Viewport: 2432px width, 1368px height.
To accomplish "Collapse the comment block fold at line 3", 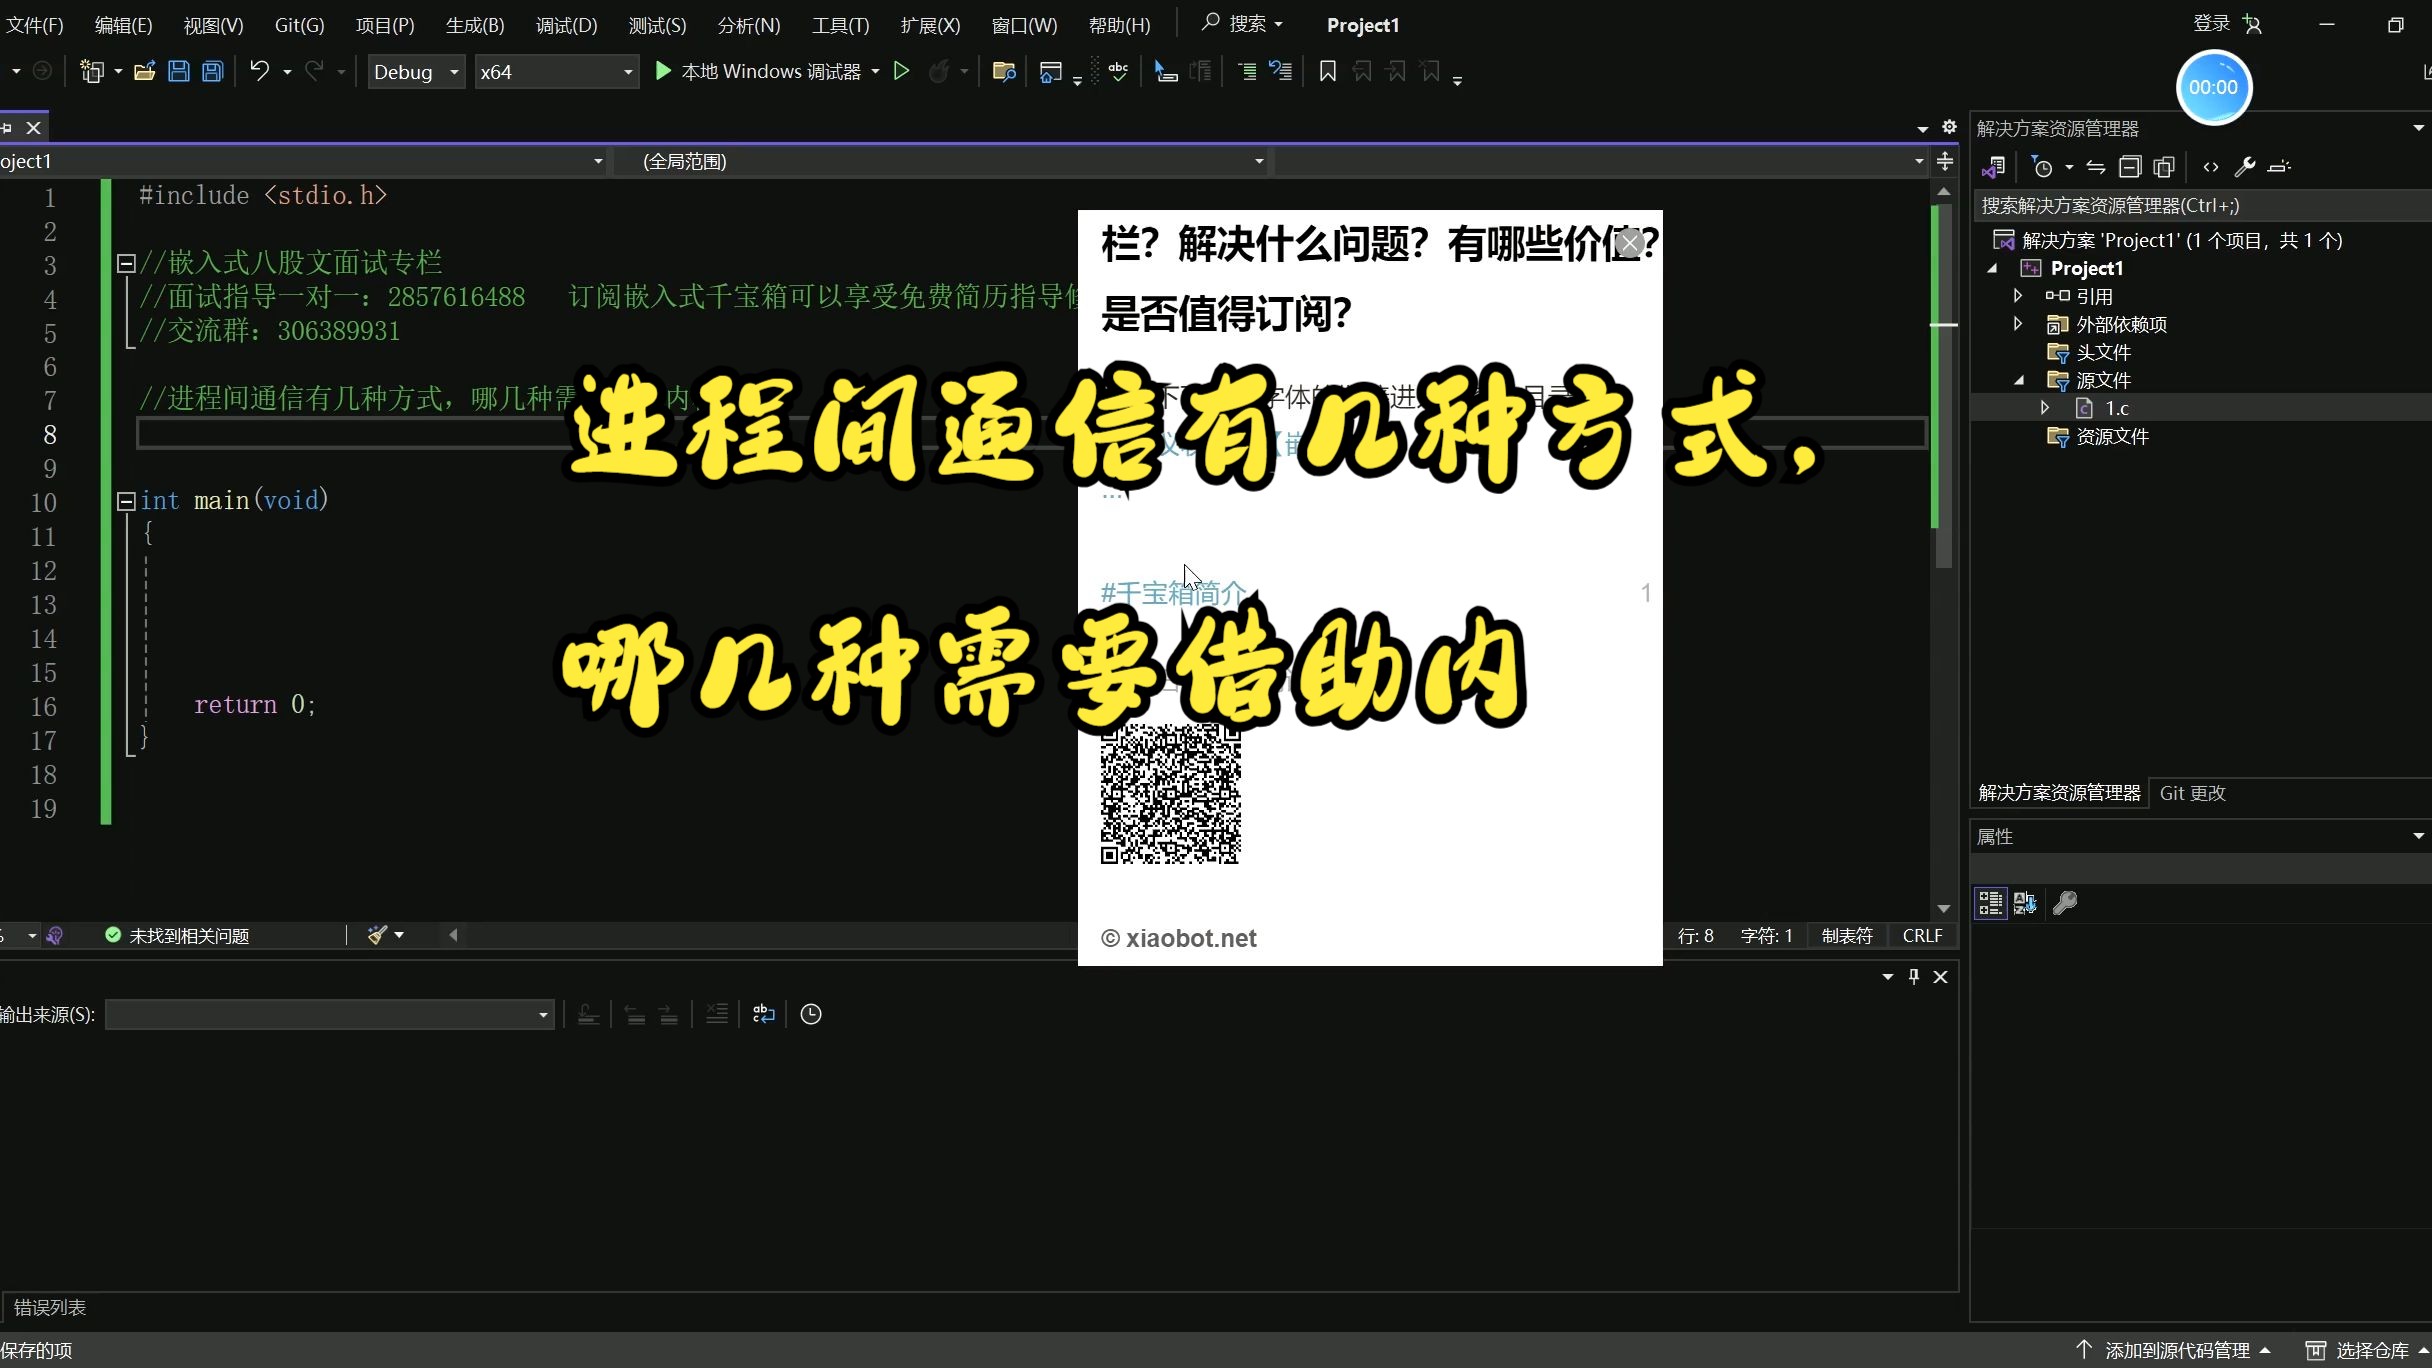I will 126,263.
